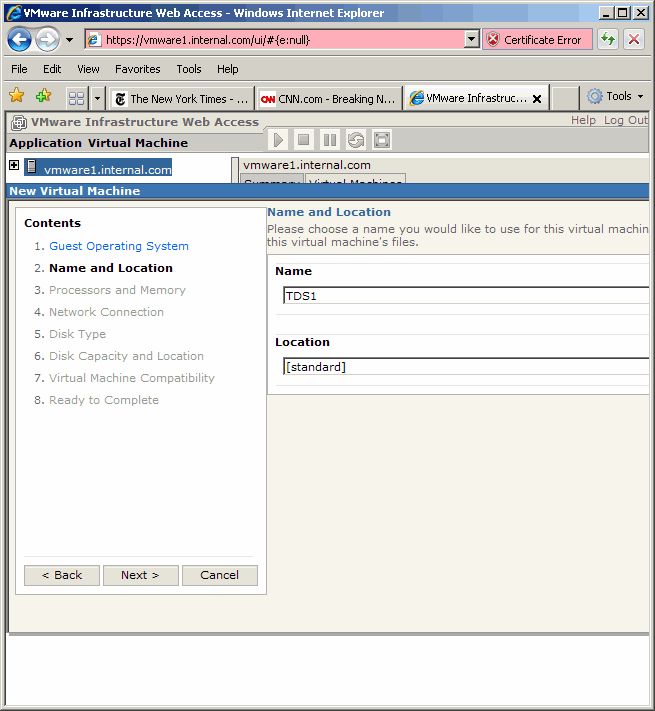Click the Favorites star icon
Screen dimensions: 655x711
click(17, 97)
